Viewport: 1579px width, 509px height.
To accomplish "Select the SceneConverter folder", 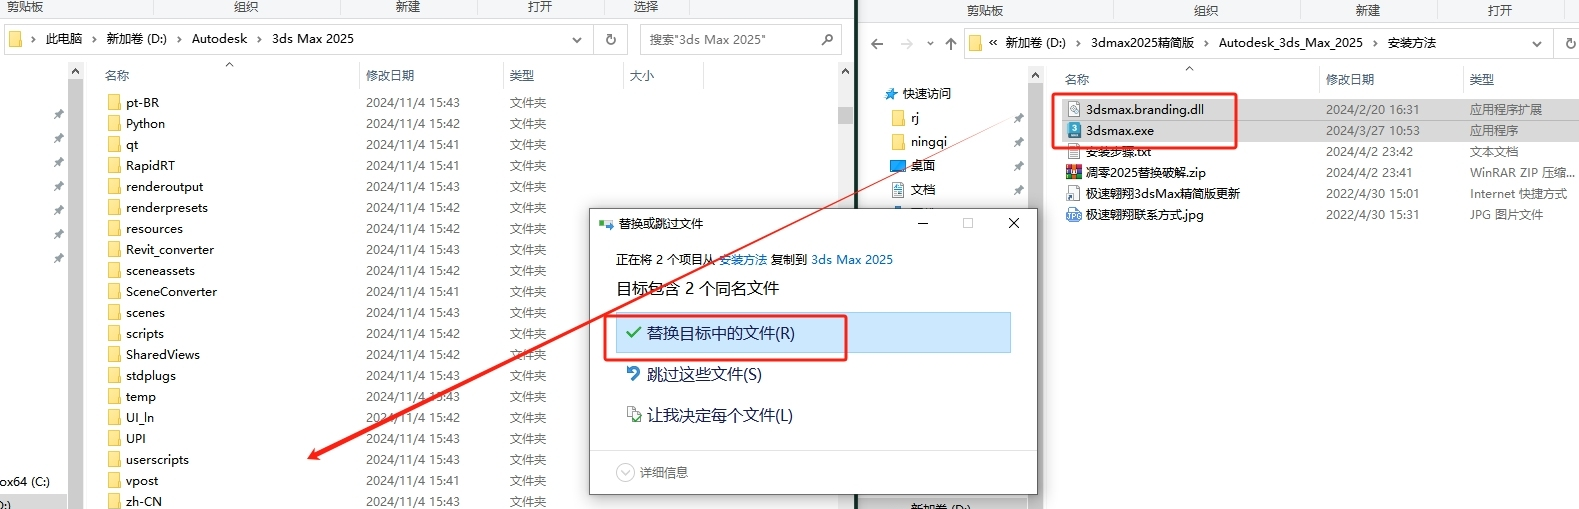I will point(171,291).
